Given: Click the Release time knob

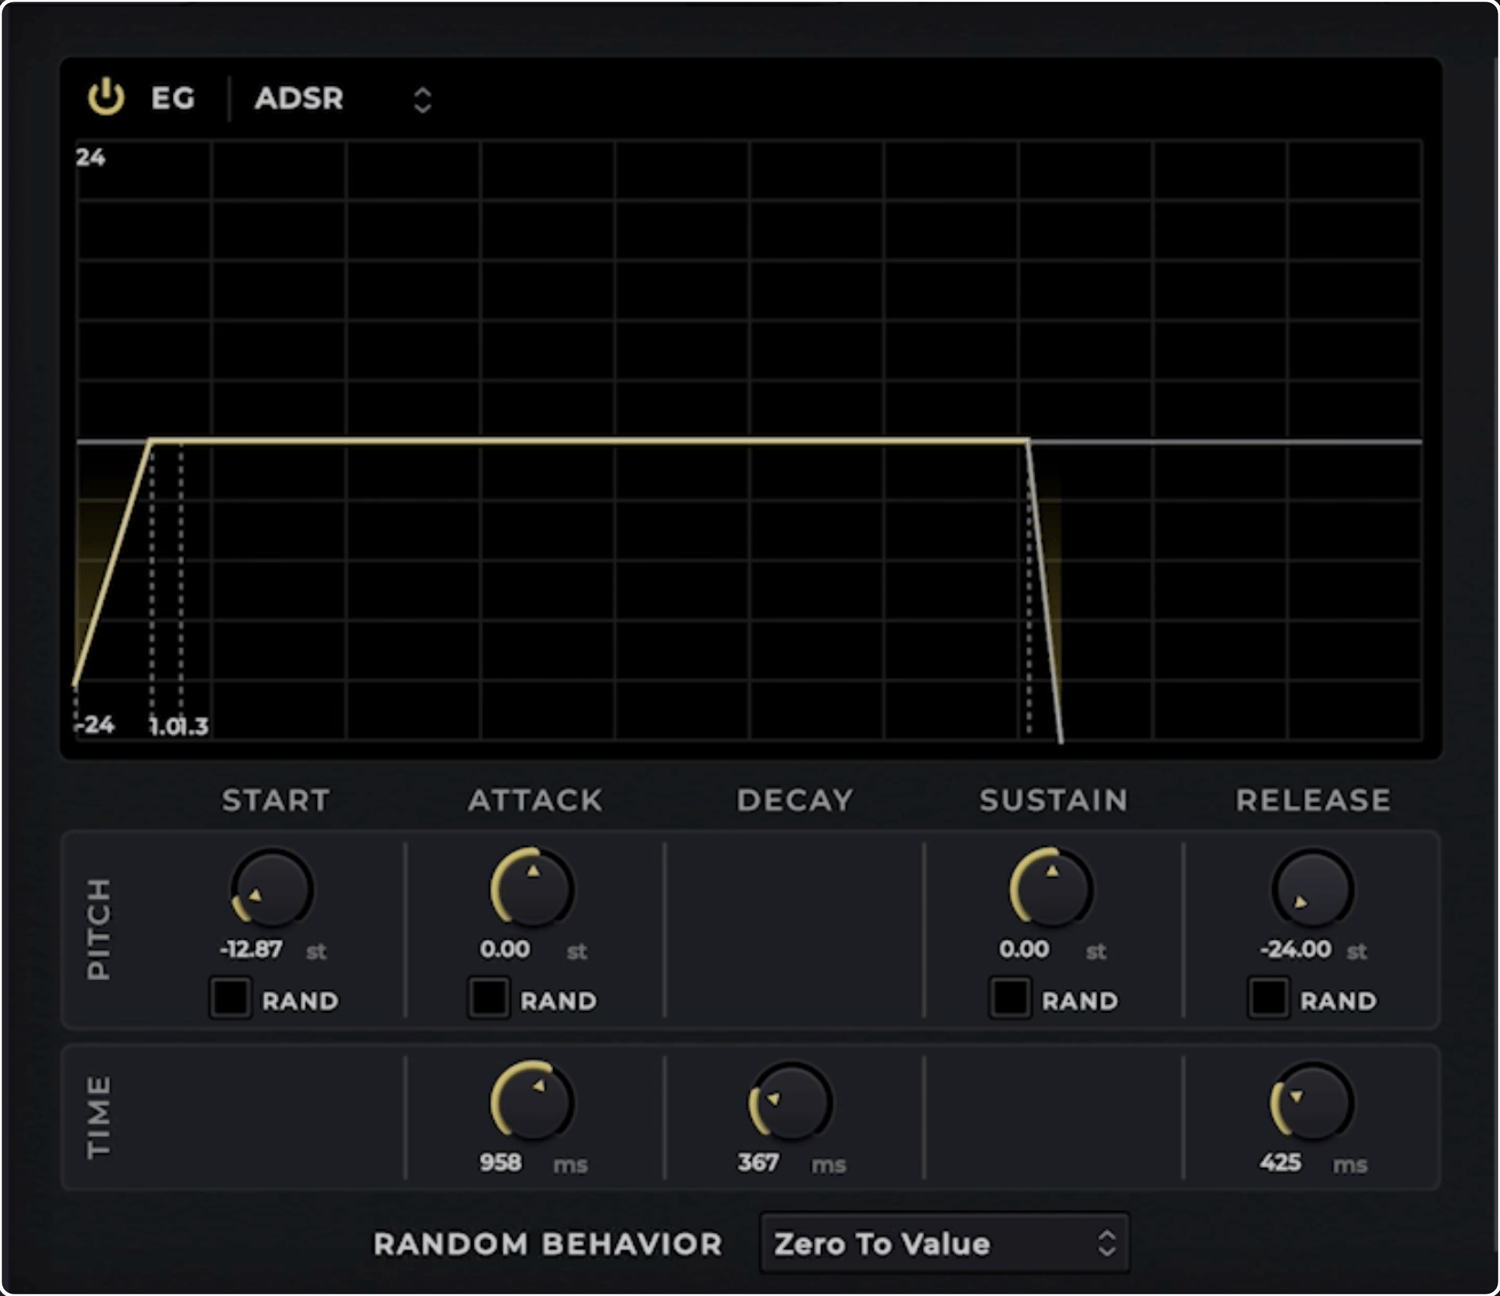Looking at the screenshot, I should 1312,1102.
